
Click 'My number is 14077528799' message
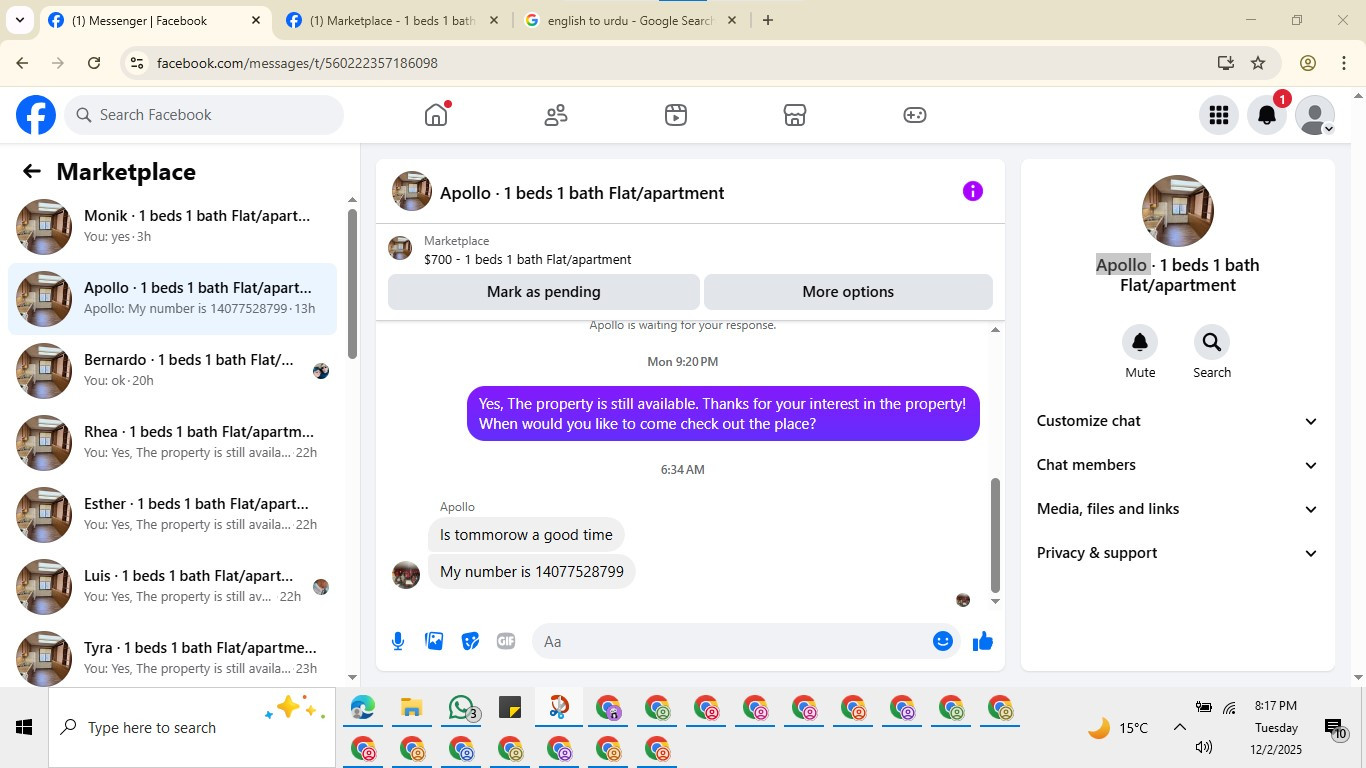tap(532, 572)
